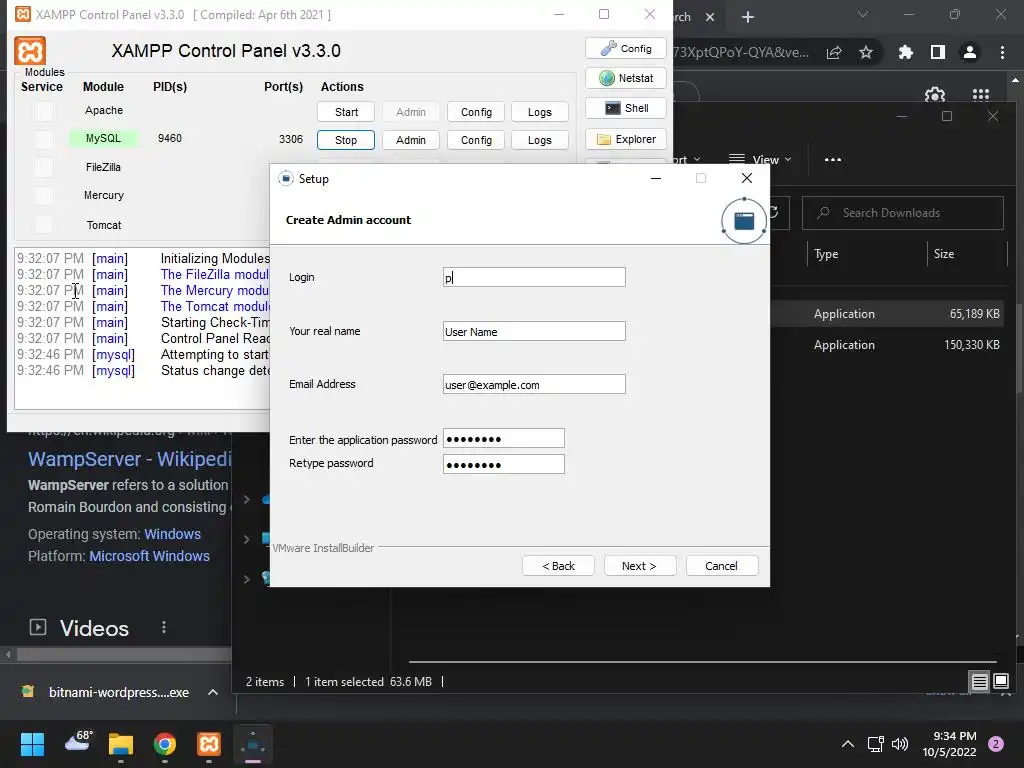Open MySQL Logs
This screenshot has width=1024, height=768.
(x=539, y=140)
